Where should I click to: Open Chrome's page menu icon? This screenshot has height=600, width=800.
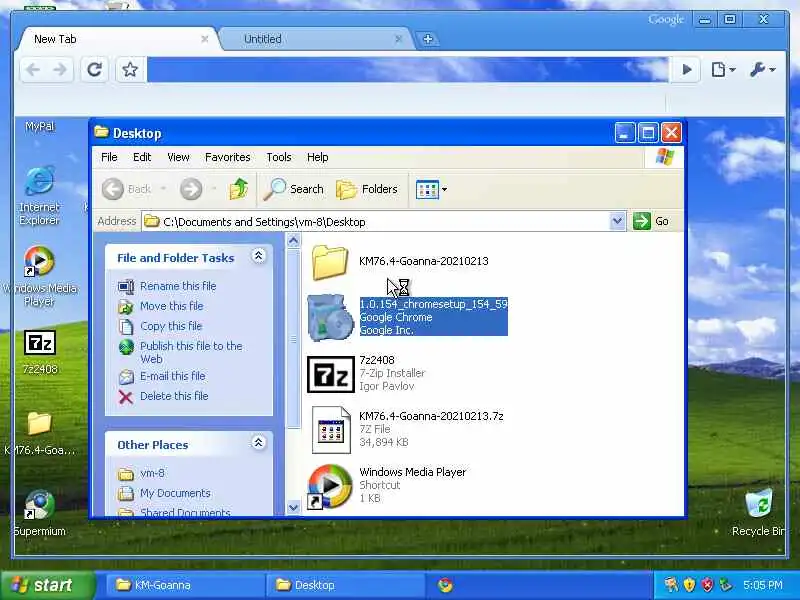[x=722, y=69]
